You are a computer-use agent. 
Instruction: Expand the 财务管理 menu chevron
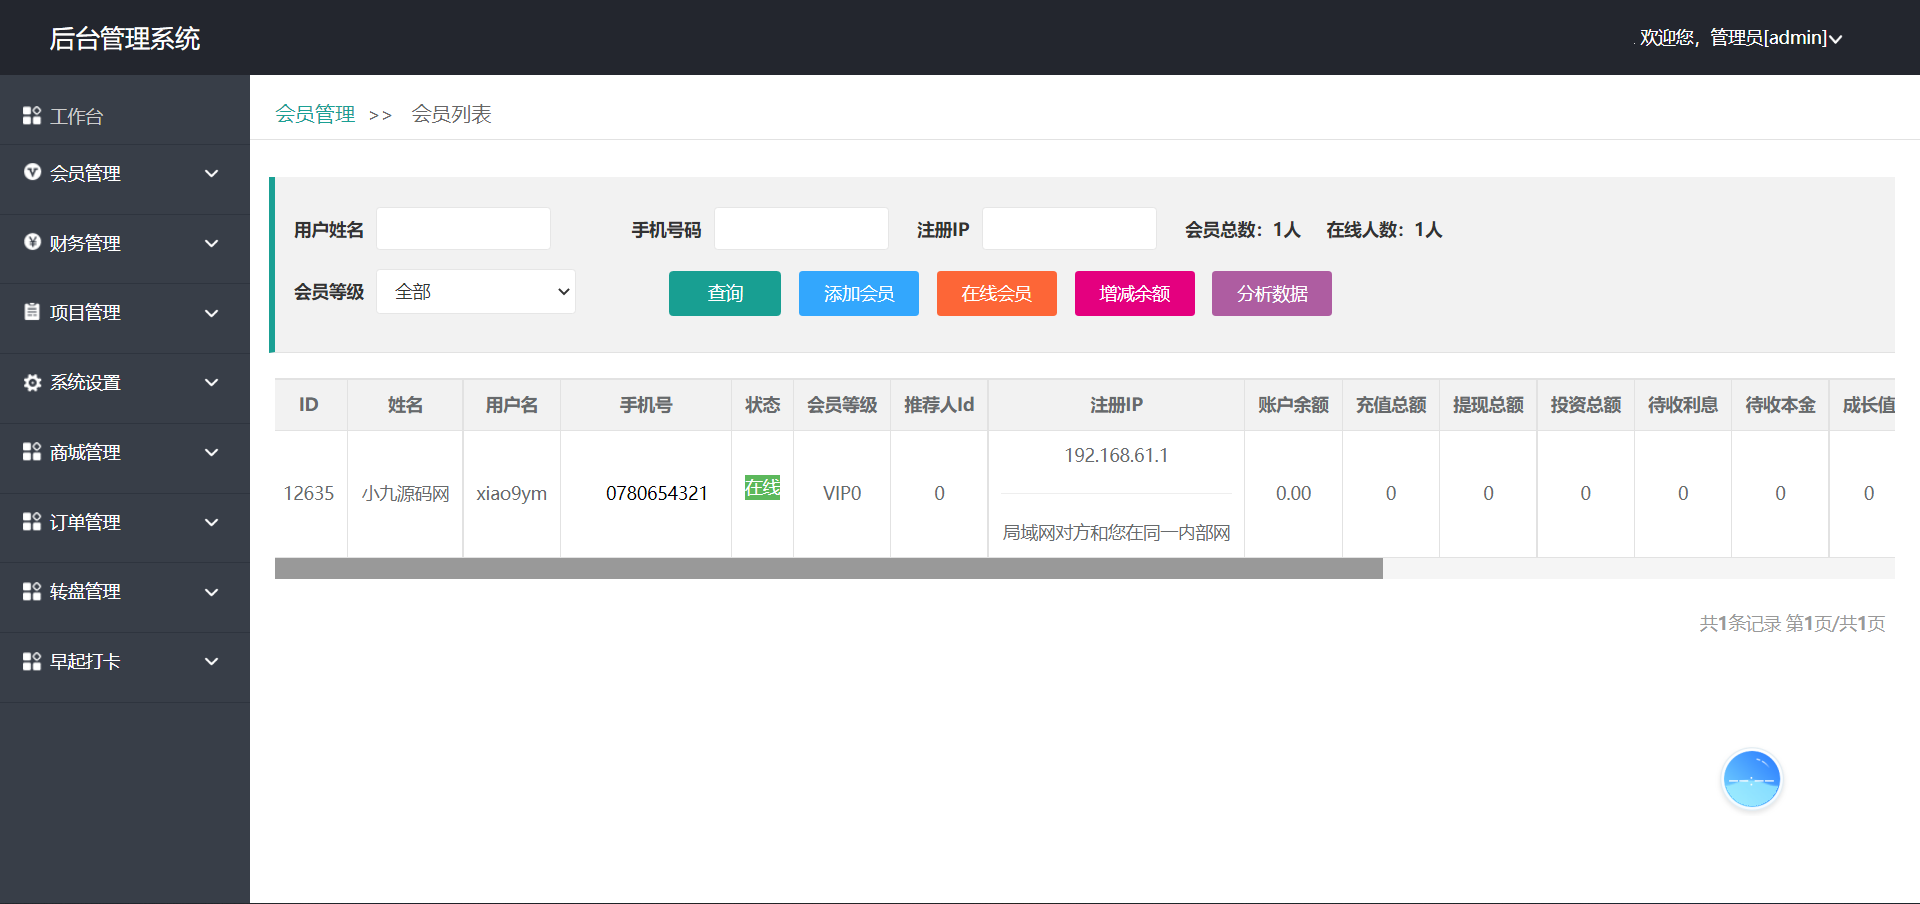212,243
